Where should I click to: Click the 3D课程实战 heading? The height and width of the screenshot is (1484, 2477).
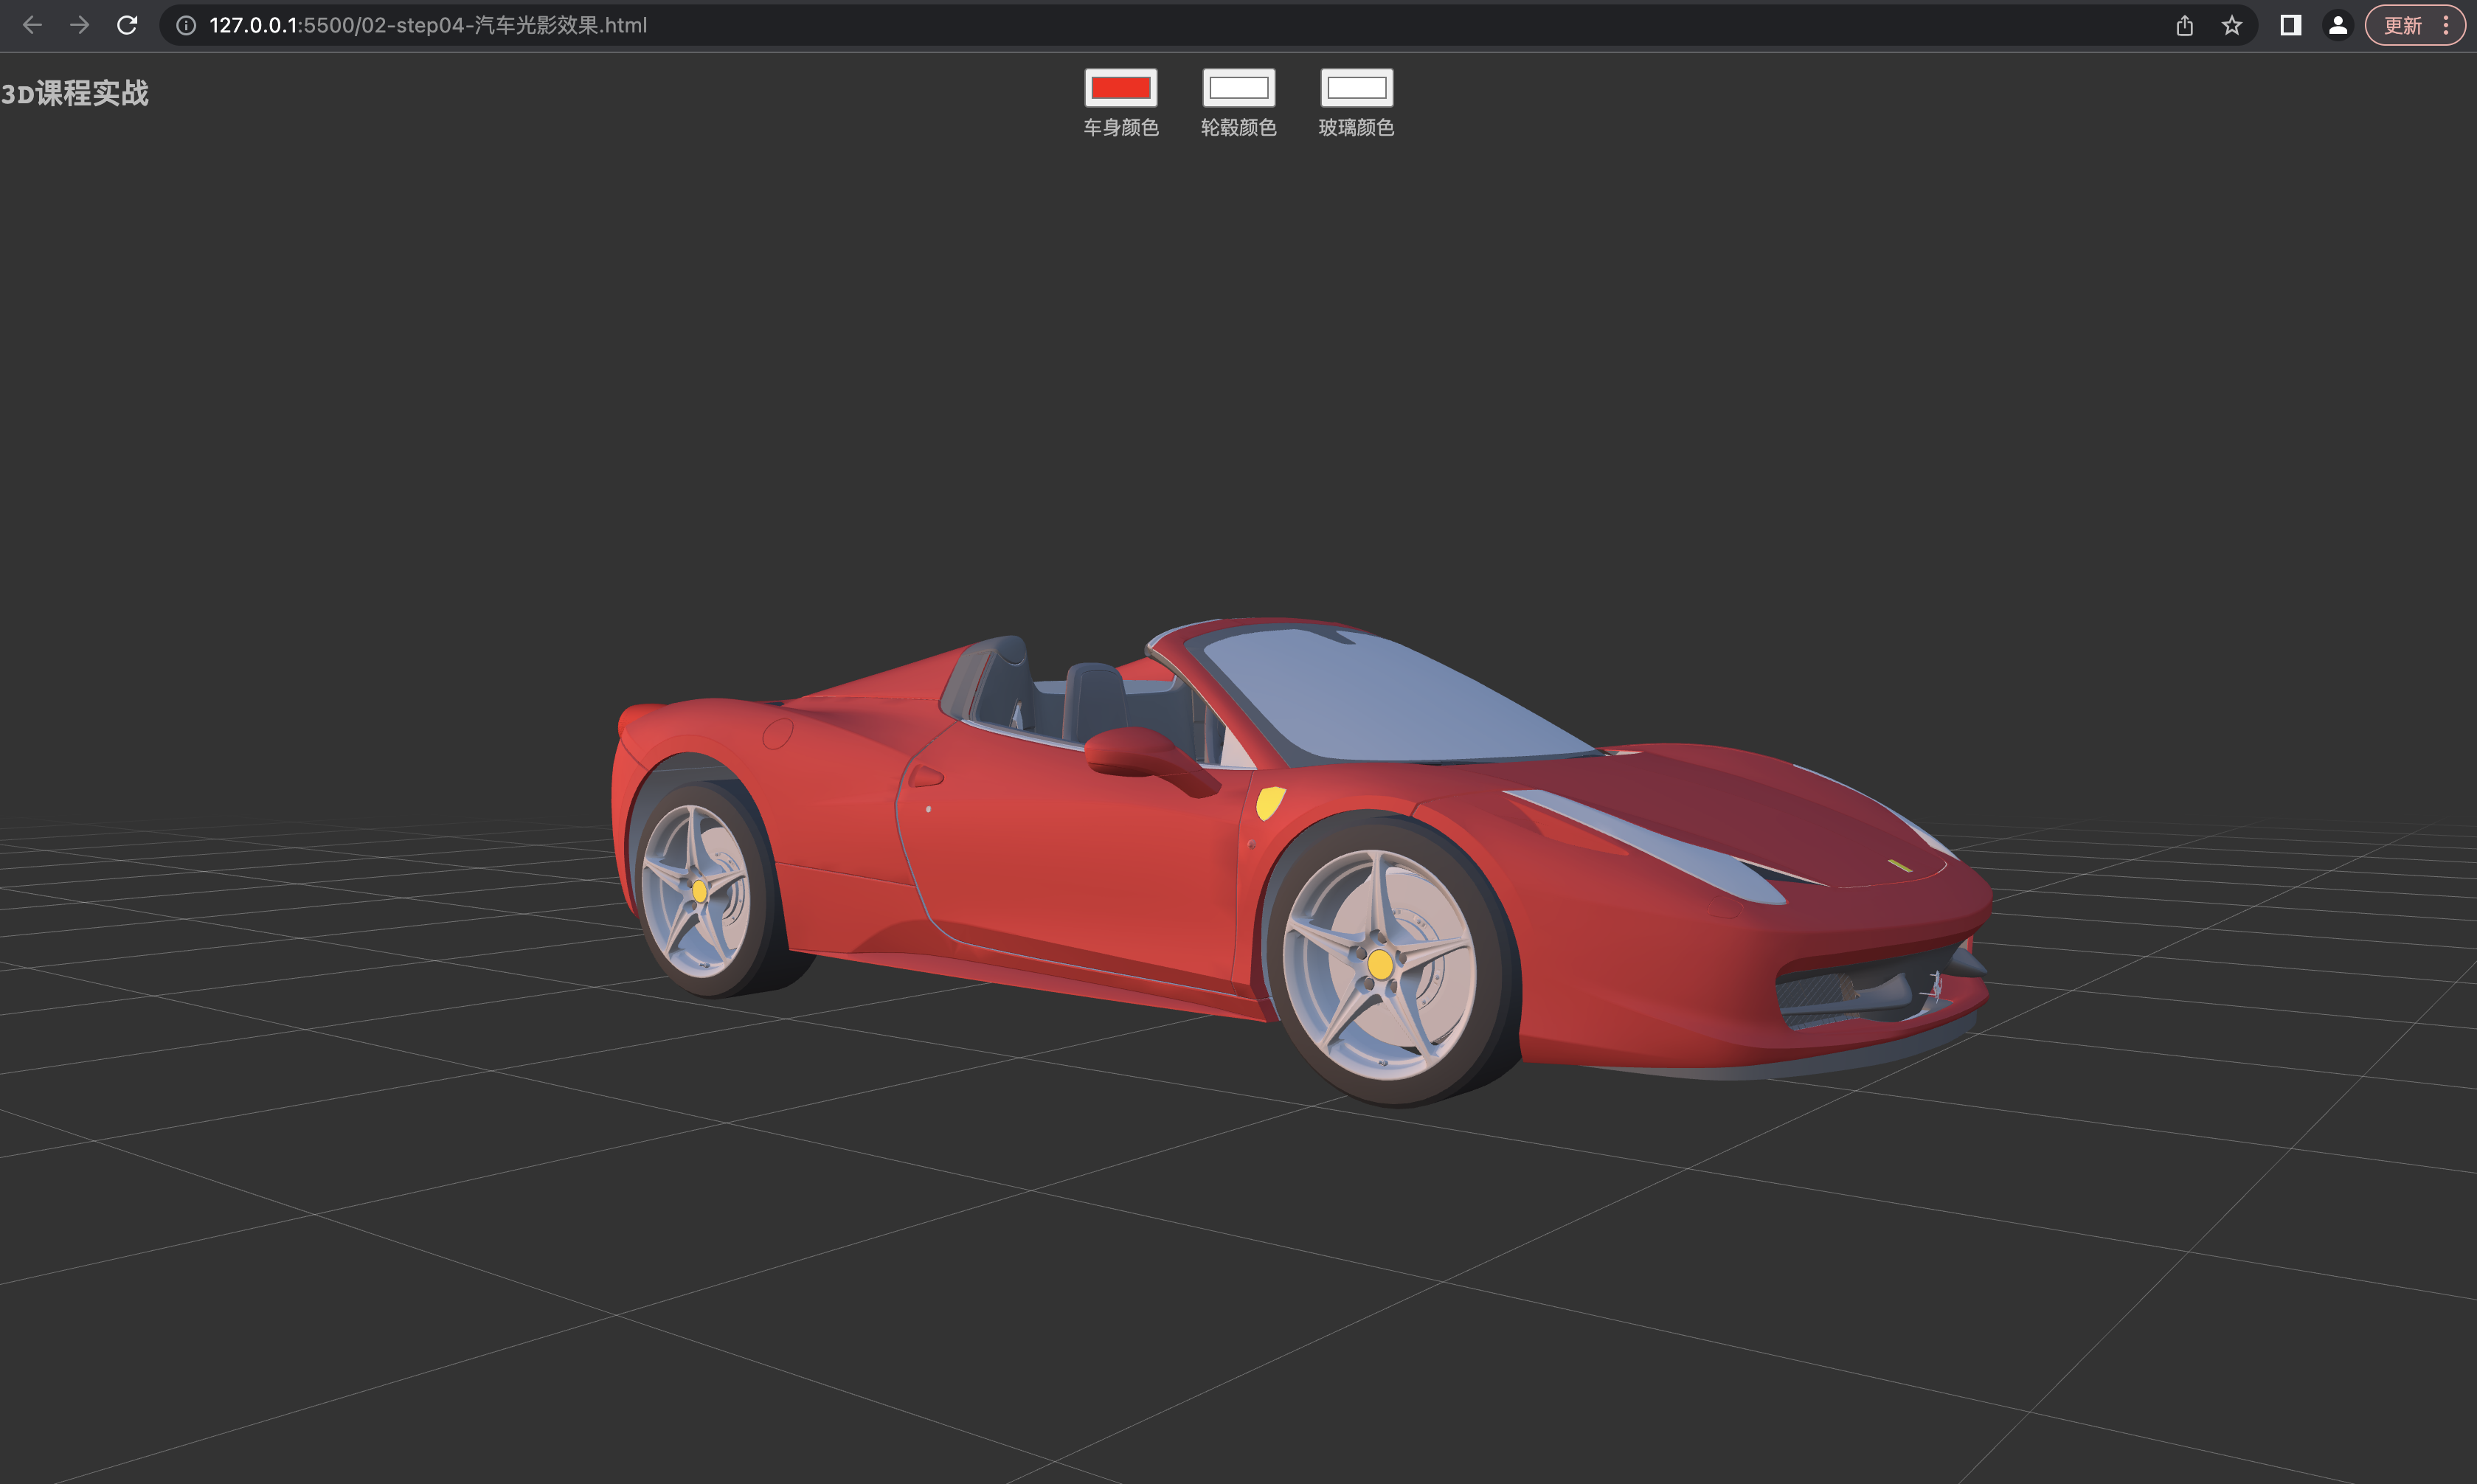click(75, 93)
